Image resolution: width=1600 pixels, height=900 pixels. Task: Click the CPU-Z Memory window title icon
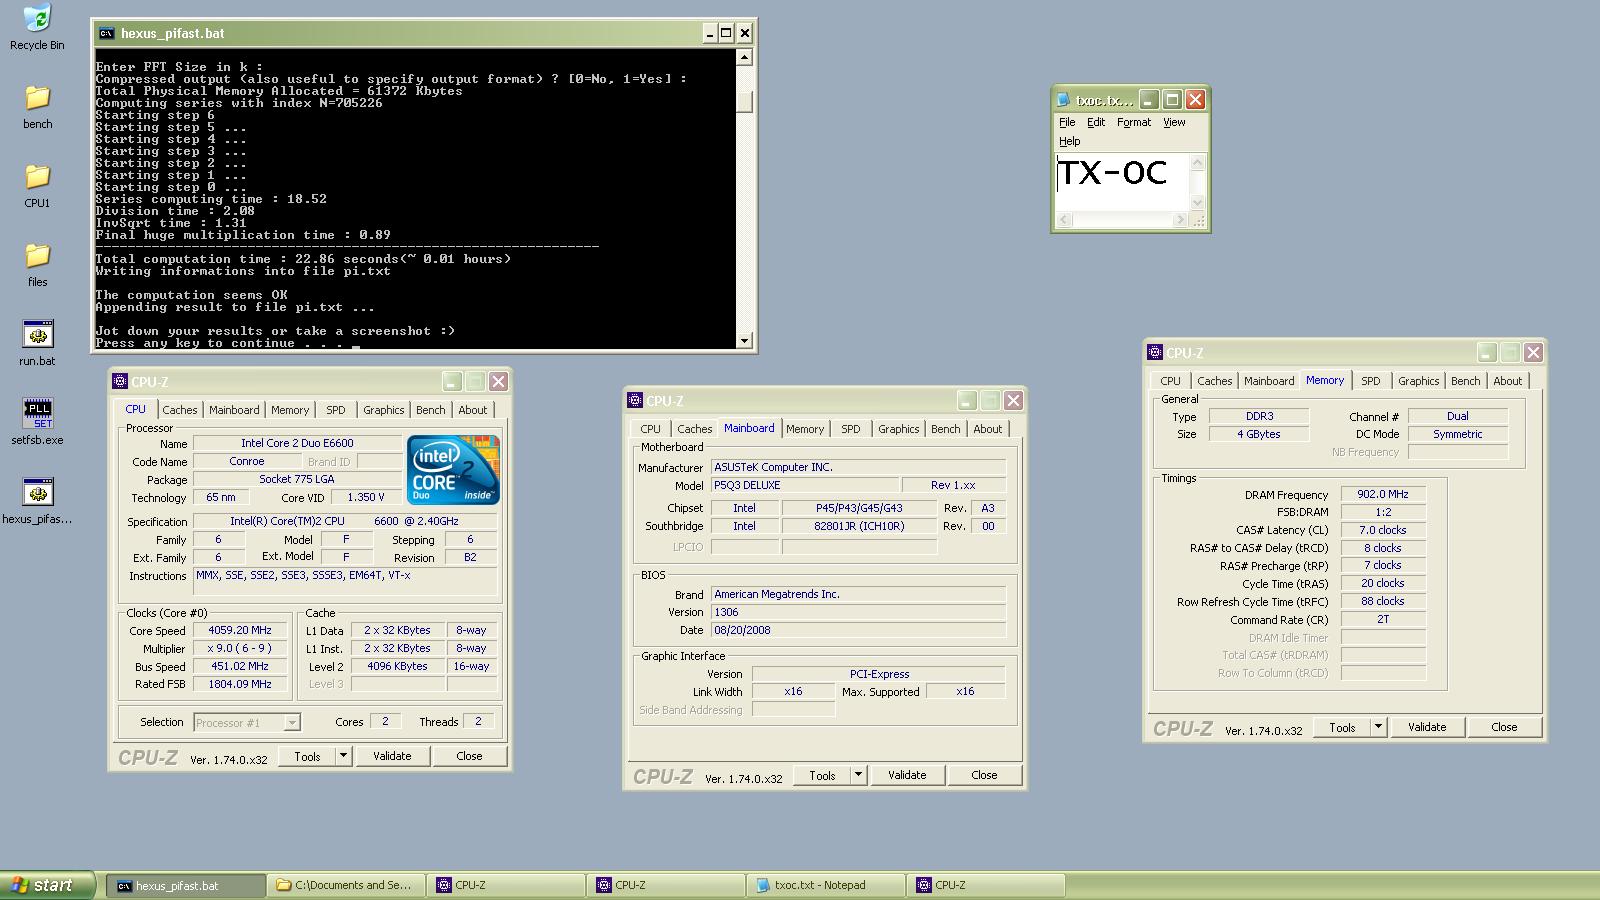(1155, 352)
